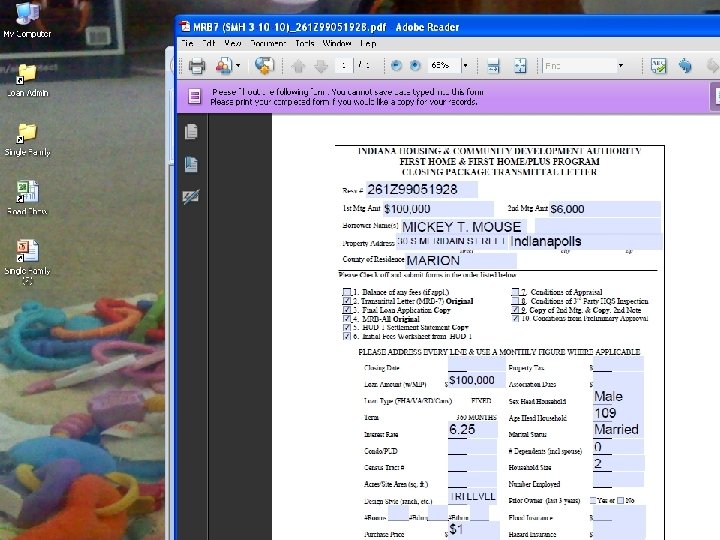Open the collaborate icon dropdown arrow
This screenshot has width=720, height=540.
(x=238, y=66)
